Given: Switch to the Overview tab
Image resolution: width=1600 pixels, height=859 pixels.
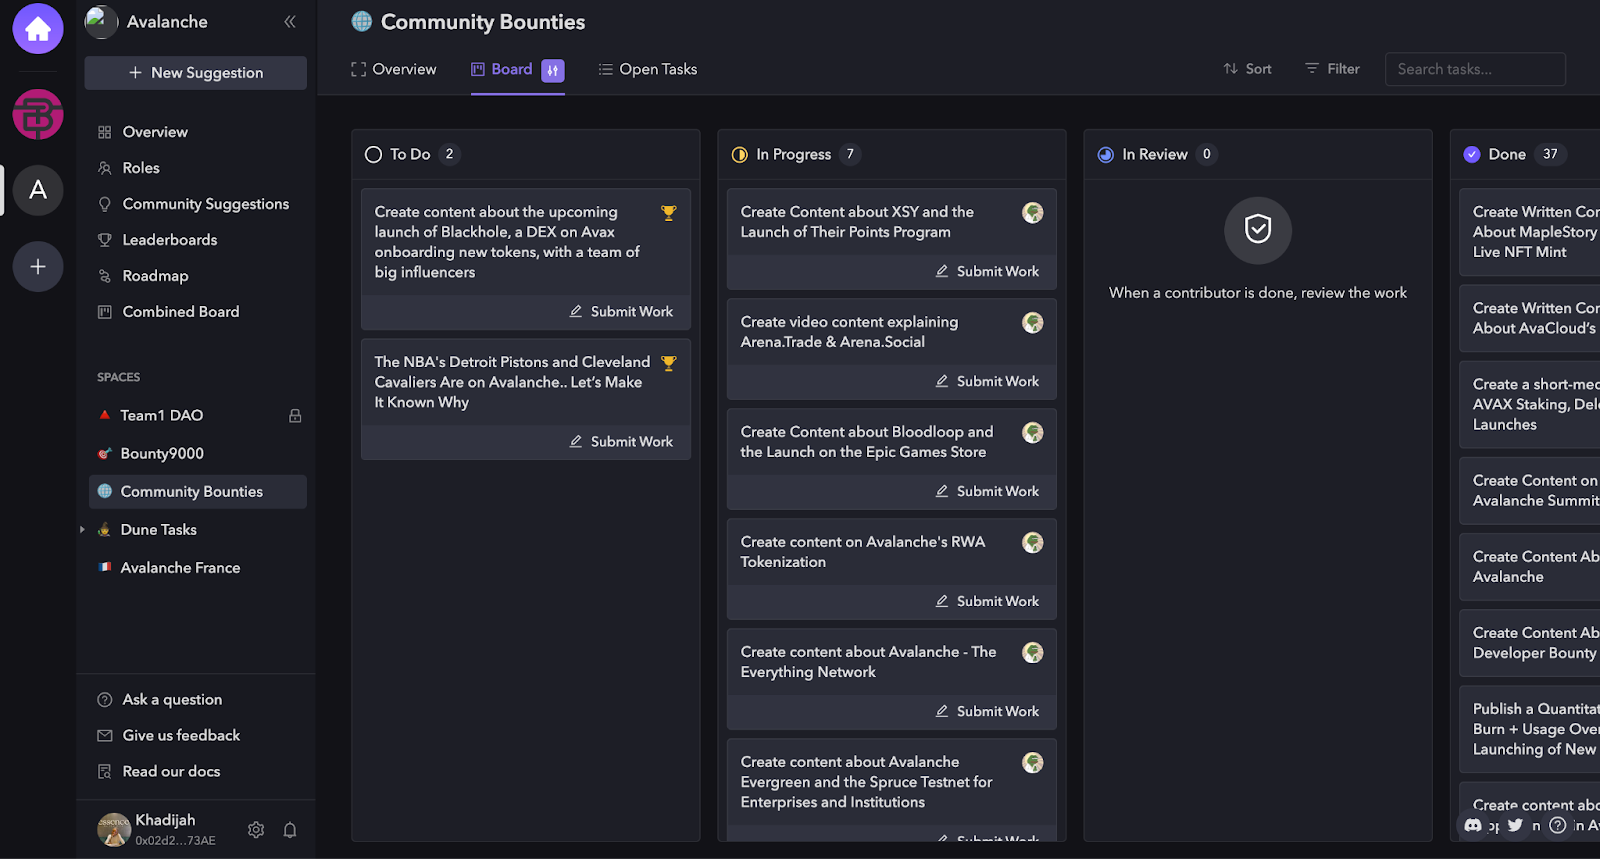Looking at the screenshot, I should [x=394, y=69].
